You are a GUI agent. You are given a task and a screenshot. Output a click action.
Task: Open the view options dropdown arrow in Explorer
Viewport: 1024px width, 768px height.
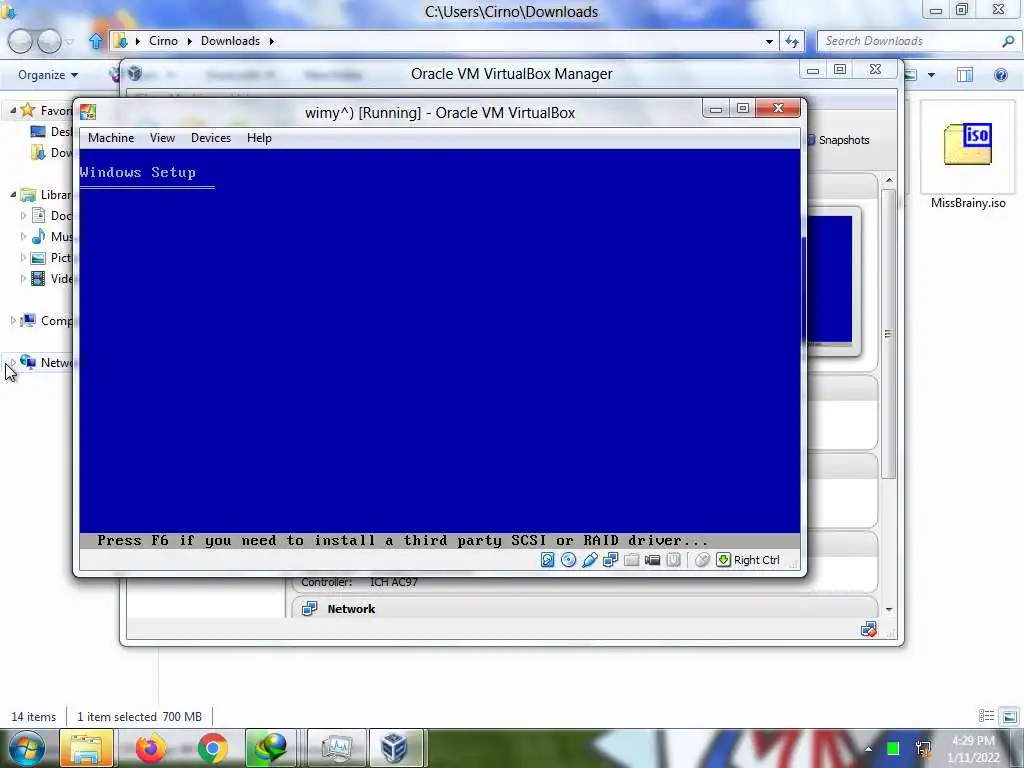931,75
